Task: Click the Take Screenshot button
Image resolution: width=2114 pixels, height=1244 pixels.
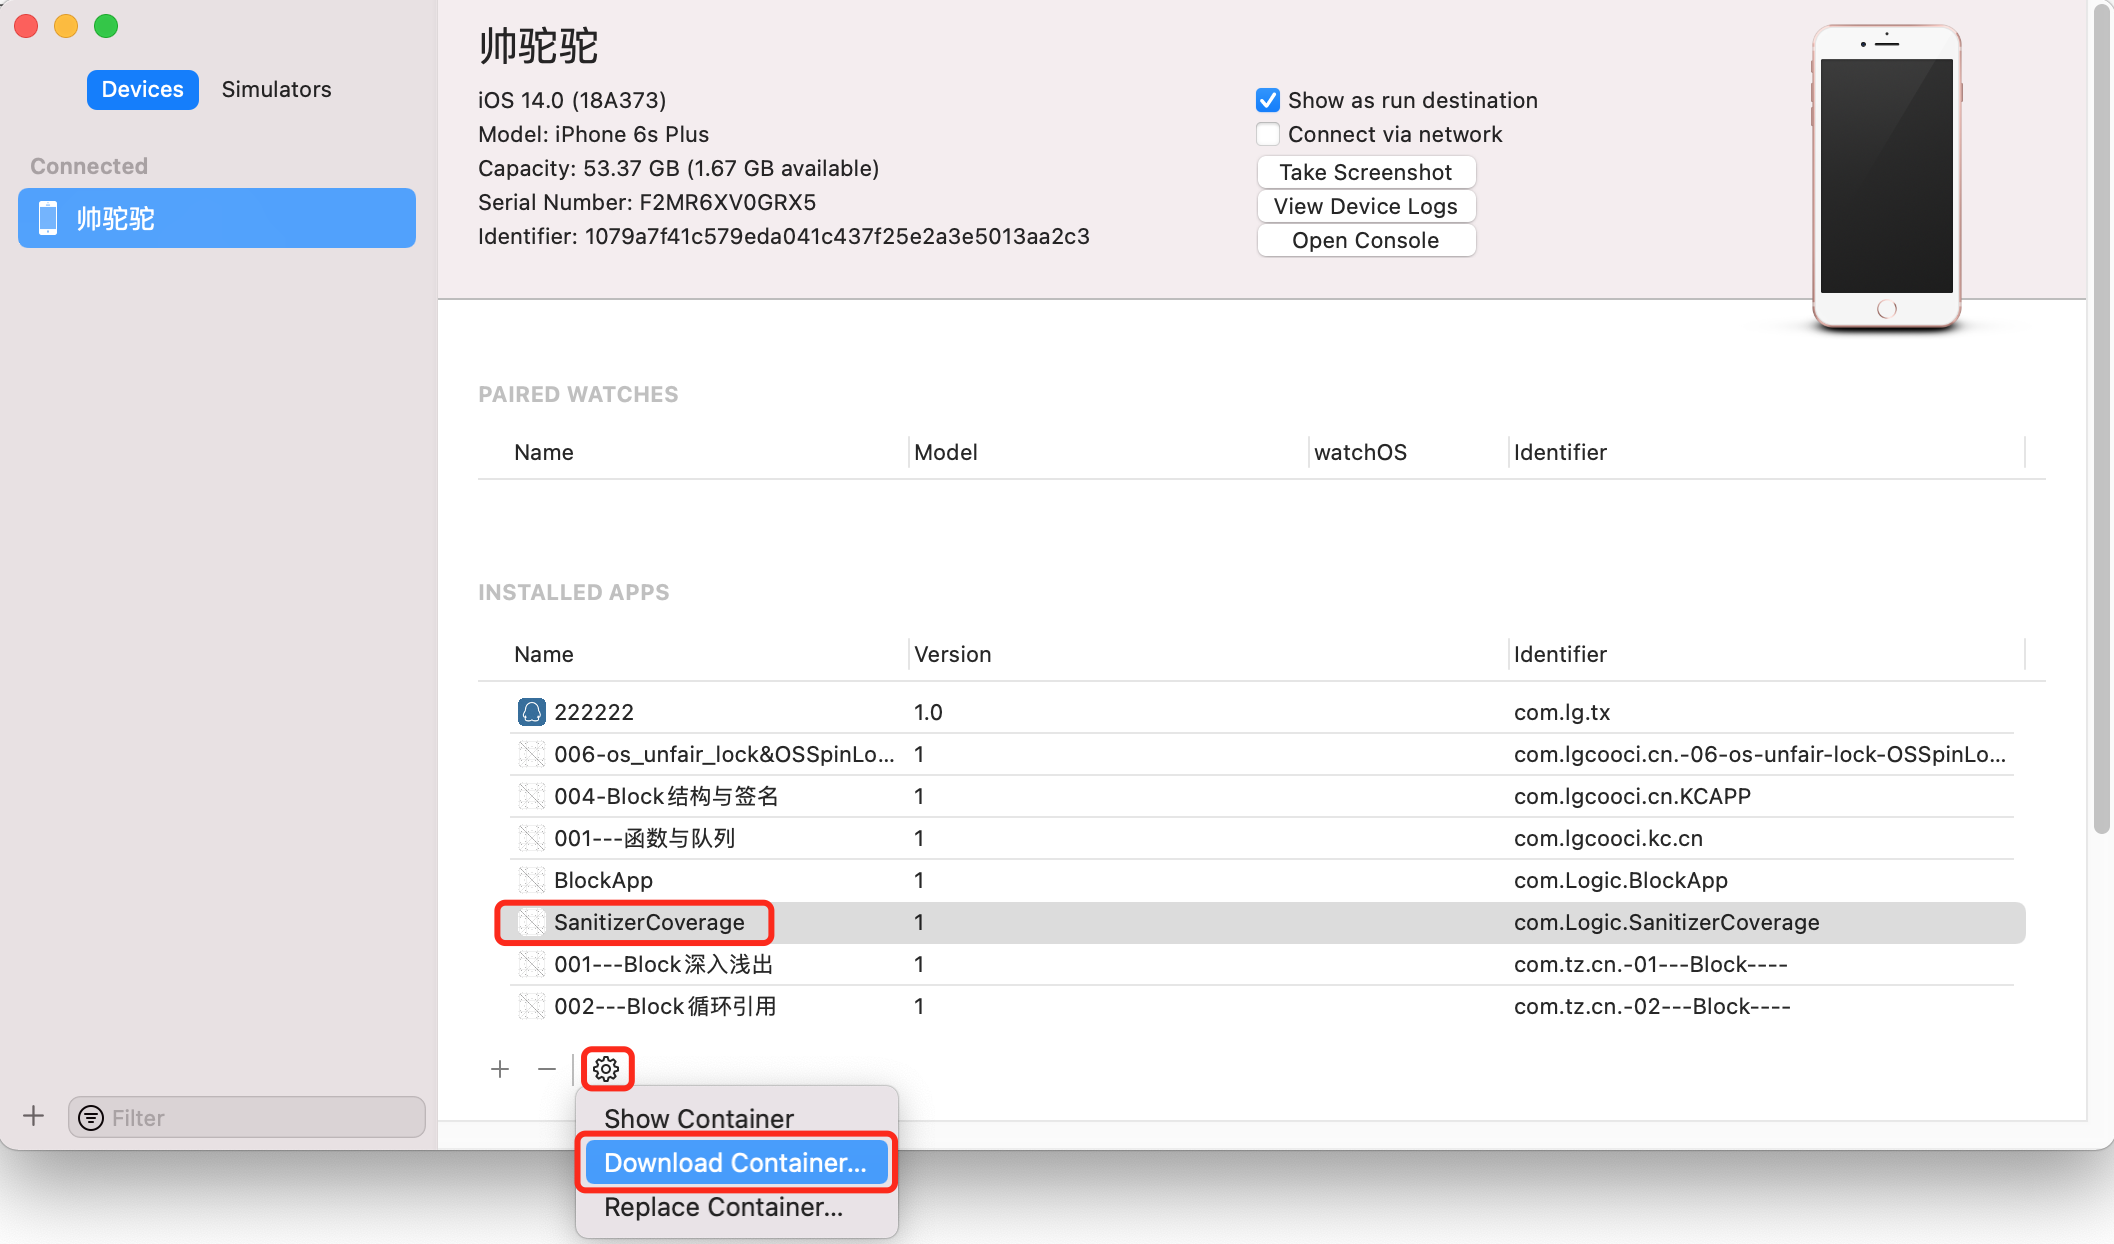Action: 1366,172
